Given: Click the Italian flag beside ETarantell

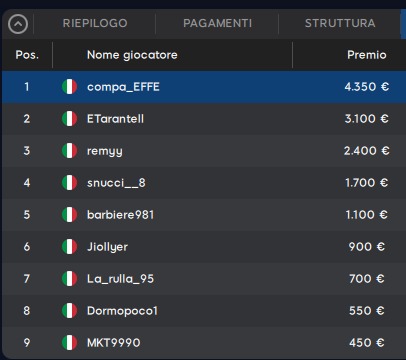Looking at the screenshot, I should pos(70,119).
